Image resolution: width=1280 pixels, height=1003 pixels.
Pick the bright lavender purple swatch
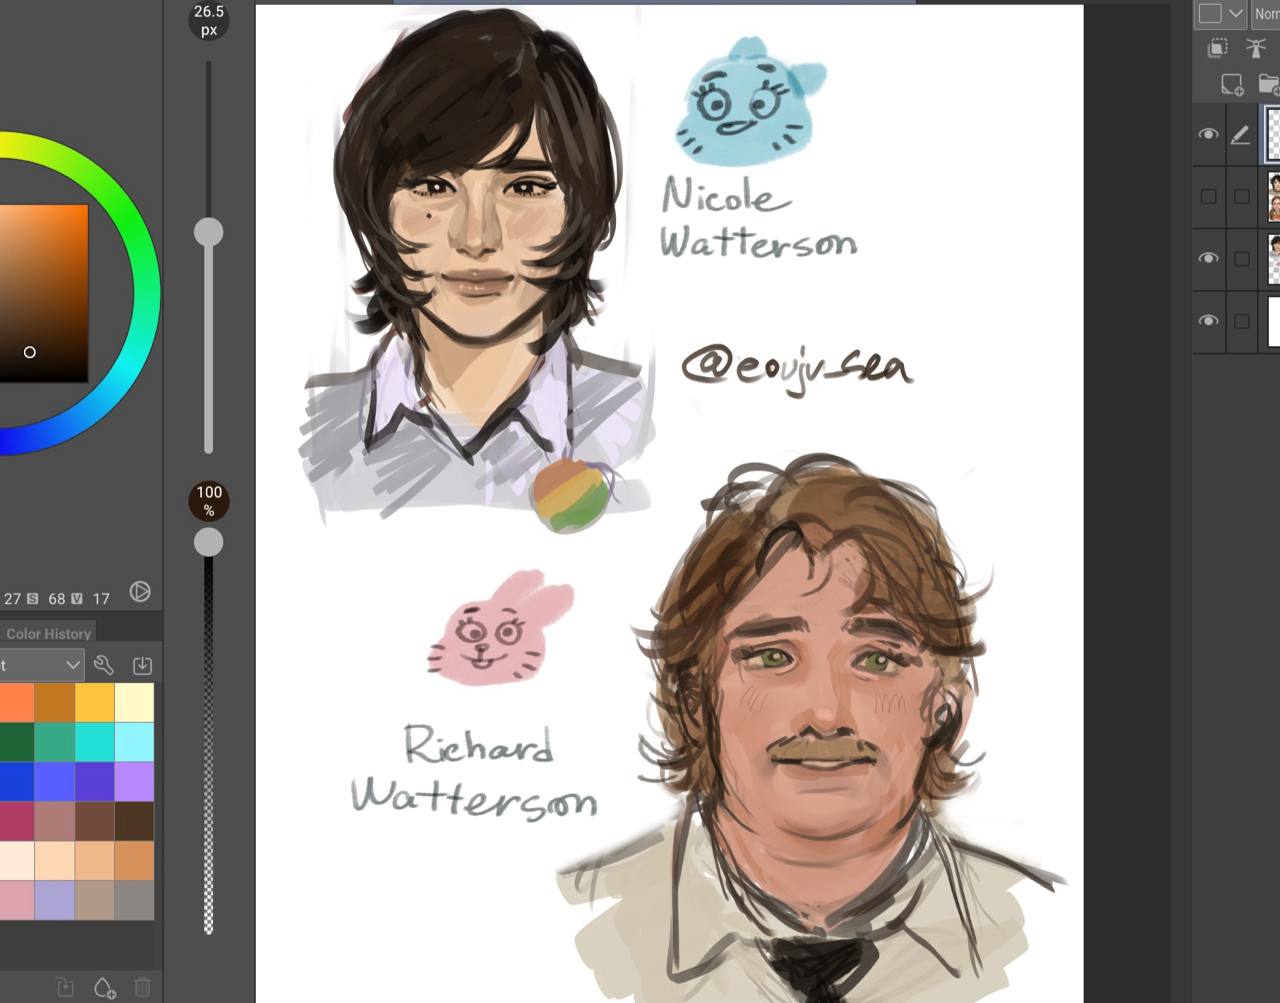(x=134, y=781)
